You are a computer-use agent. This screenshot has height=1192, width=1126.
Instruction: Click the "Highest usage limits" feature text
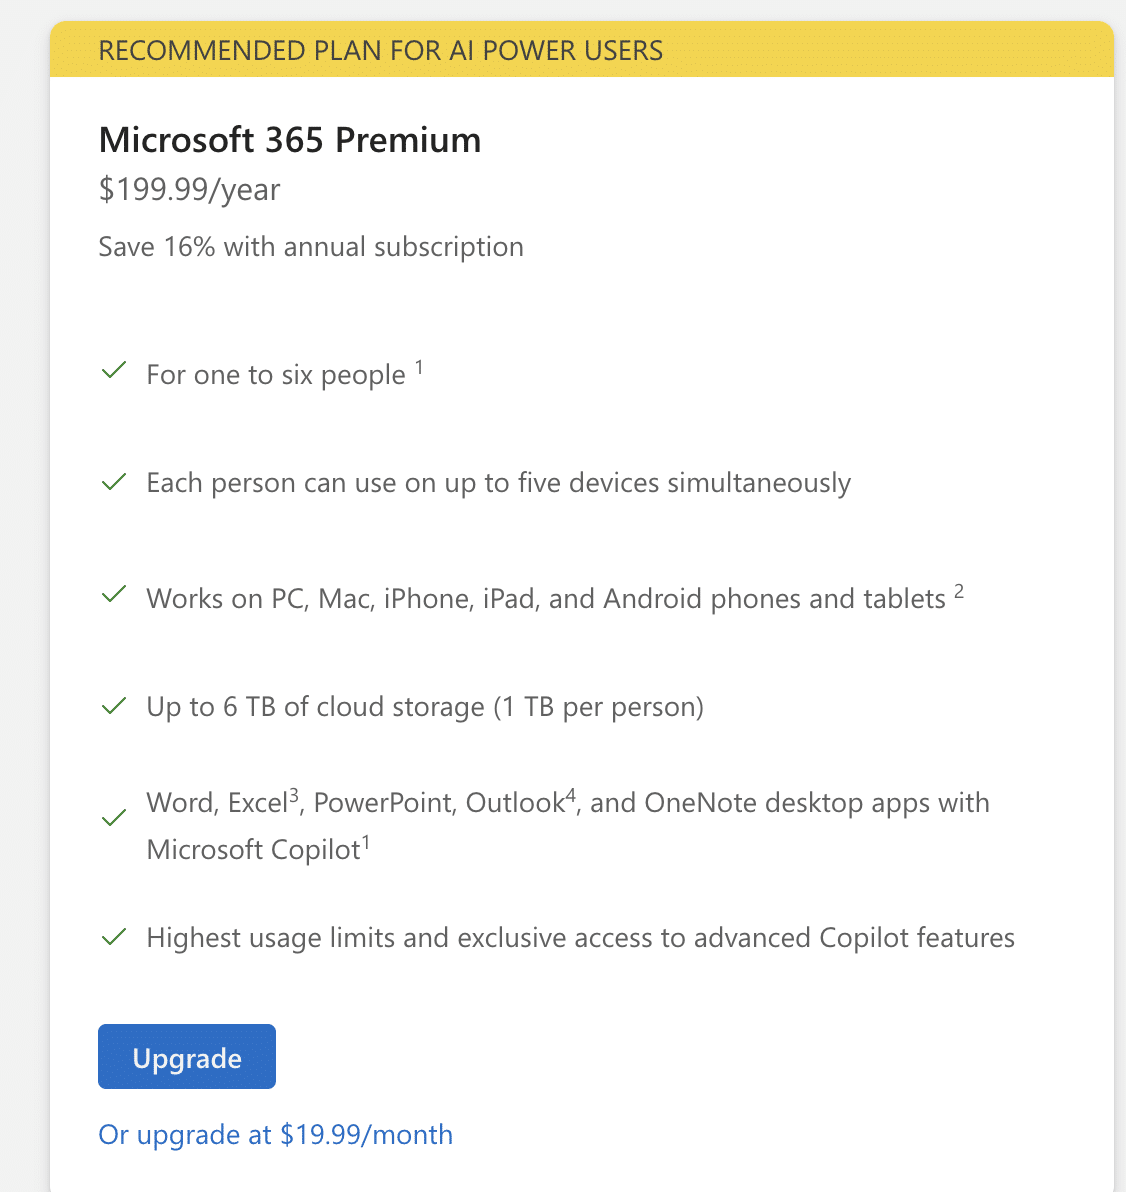tap(580, 938)
